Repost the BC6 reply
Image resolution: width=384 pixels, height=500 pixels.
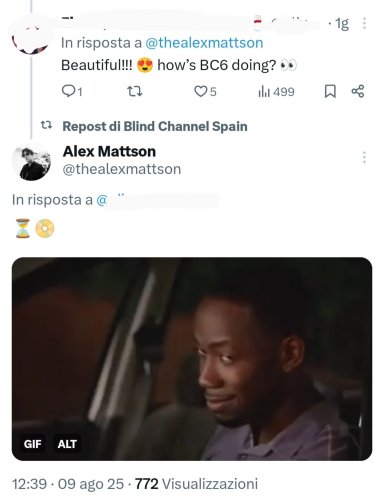[x=135, y=91]
